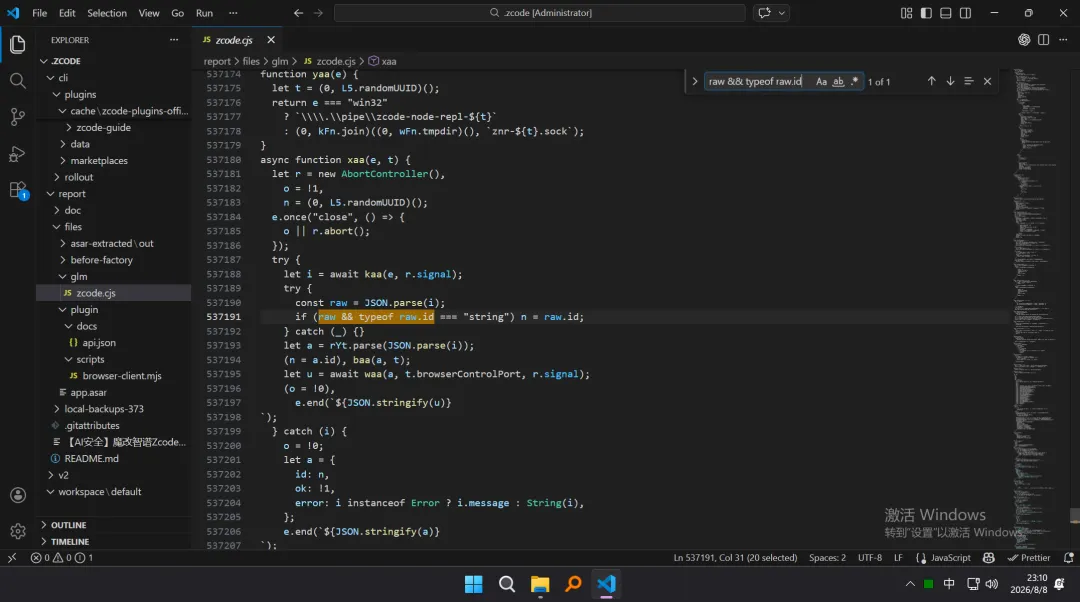The width and height of the screenshot is (1080, 602).
Task: Open the Copilot chat icon in title bar
Action: 764,12
